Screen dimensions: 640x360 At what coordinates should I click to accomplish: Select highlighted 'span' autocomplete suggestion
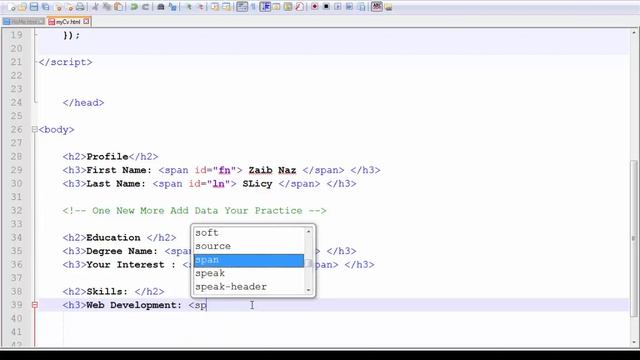point(249,260)
